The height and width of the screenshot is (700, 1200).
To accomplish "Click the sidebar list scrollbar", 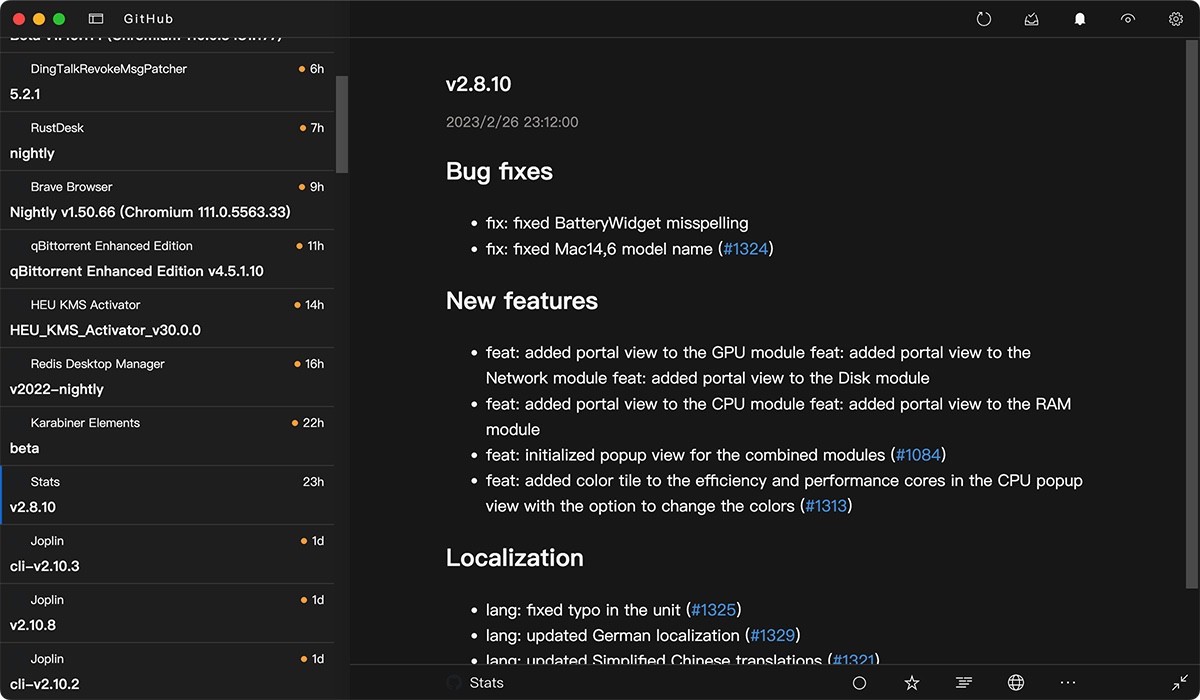I will coord(342,125).
